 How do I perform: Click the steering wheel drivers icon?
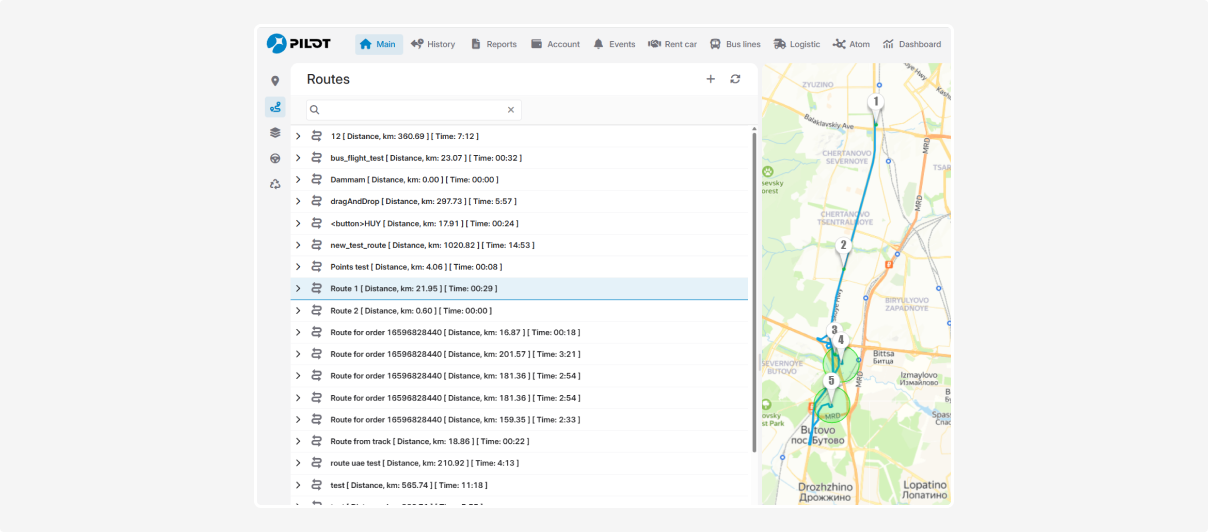(x=275, y=158)
